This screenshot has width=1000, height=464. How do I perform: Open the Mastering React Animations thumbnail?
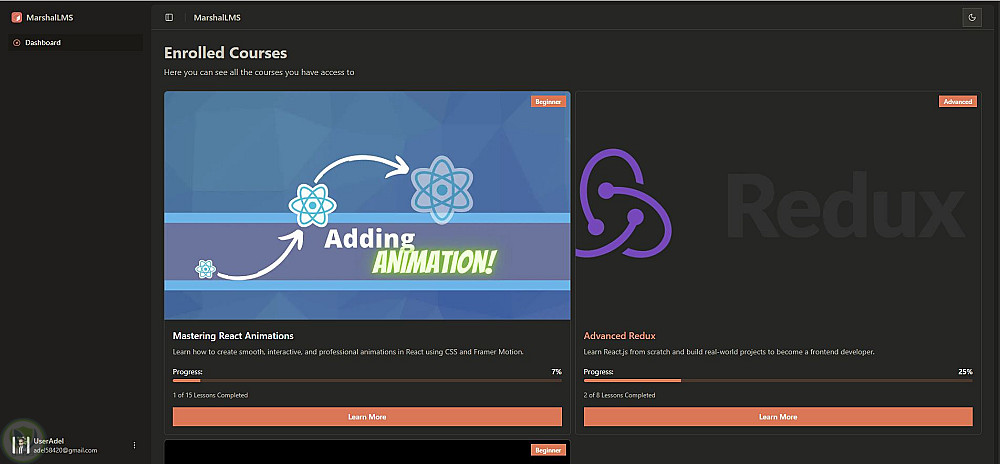click(367, 205)
